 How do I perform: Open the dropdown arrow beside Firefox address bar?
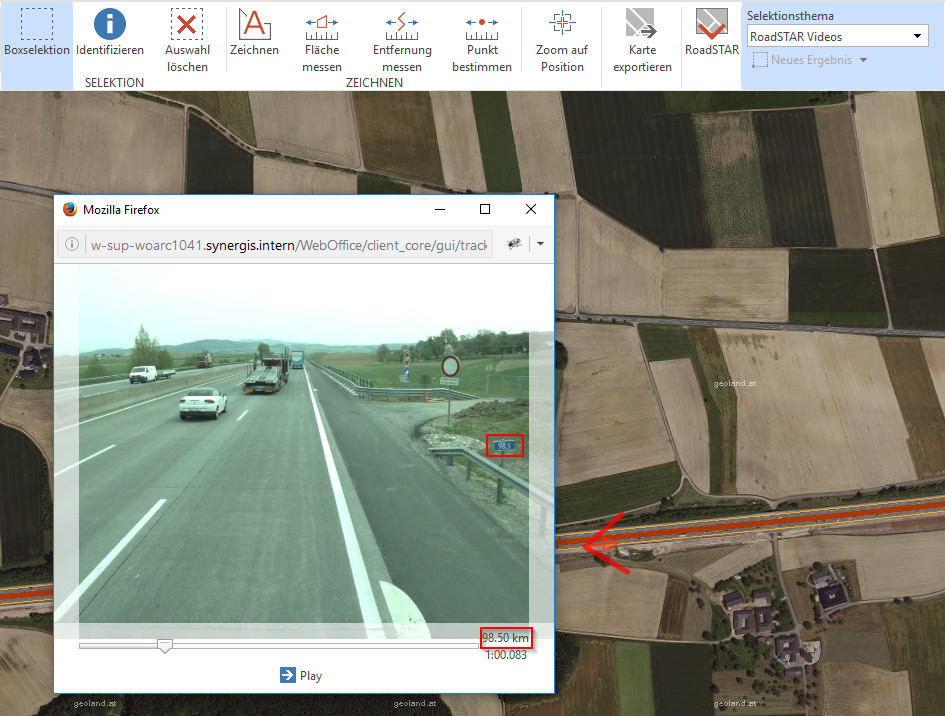click(x=540, y=244)
